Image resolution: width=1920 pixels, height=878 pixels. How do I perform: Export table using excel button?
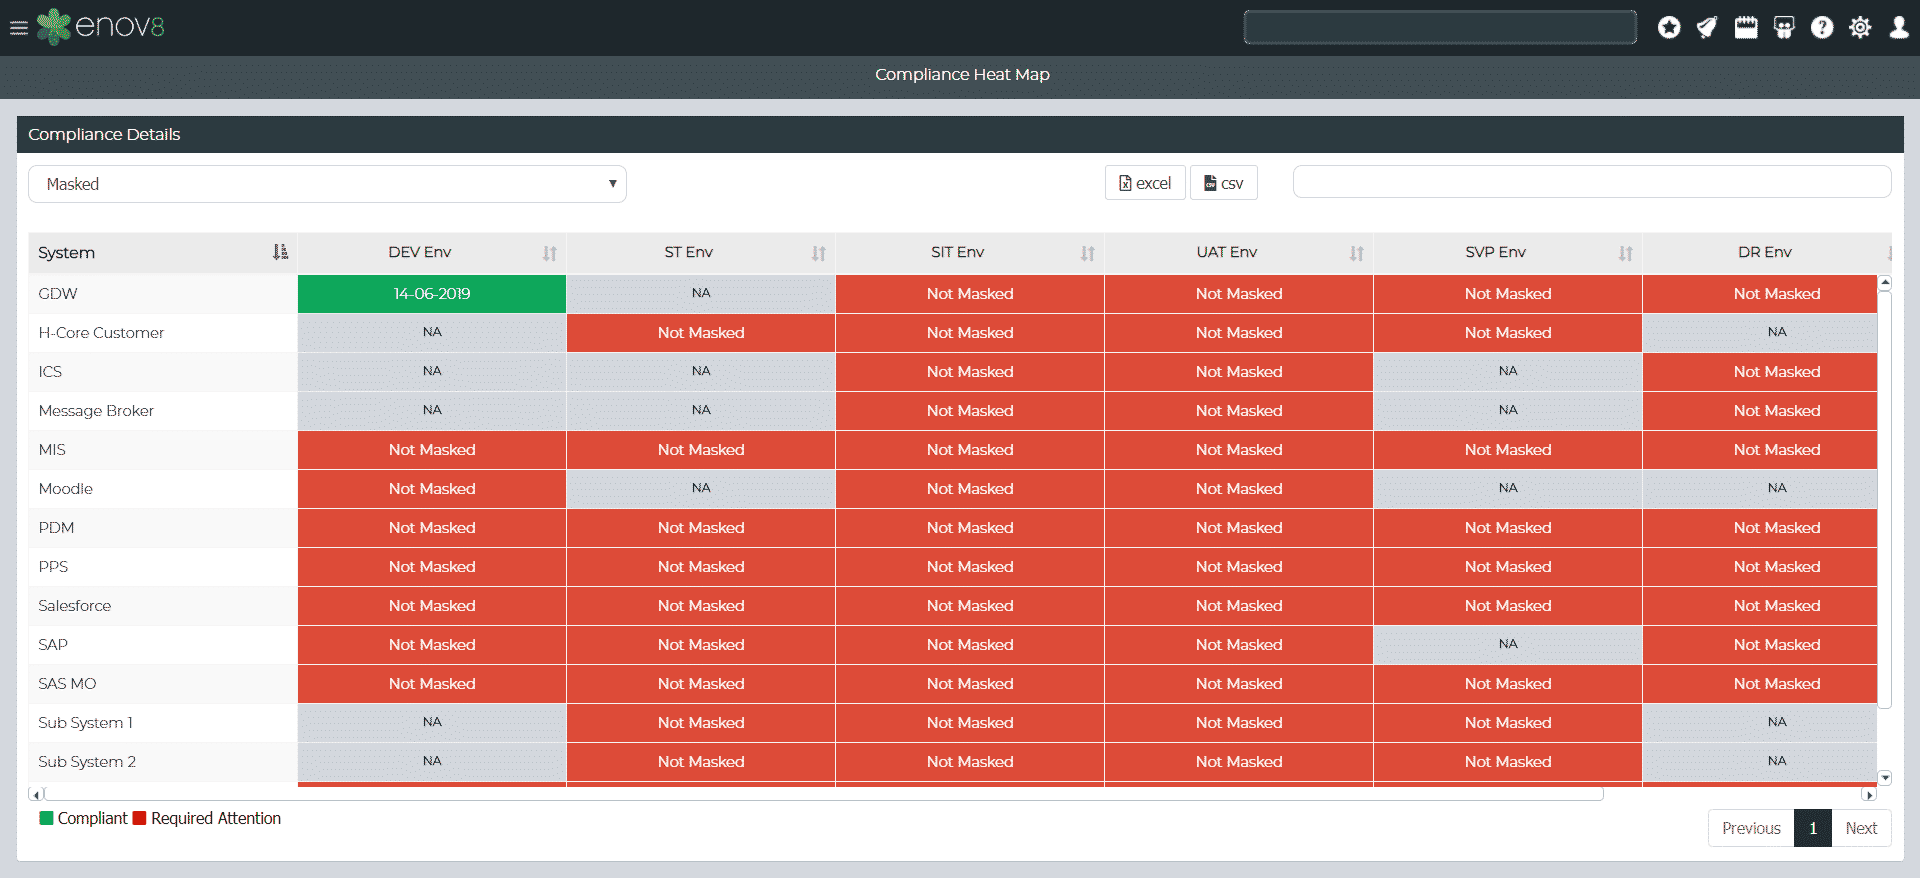[x=1145, y=183]
